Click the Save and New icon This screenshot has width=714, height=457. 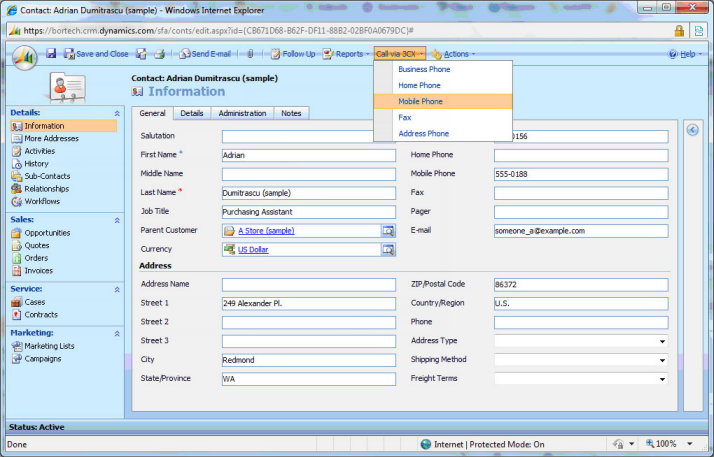click(142, 54)
